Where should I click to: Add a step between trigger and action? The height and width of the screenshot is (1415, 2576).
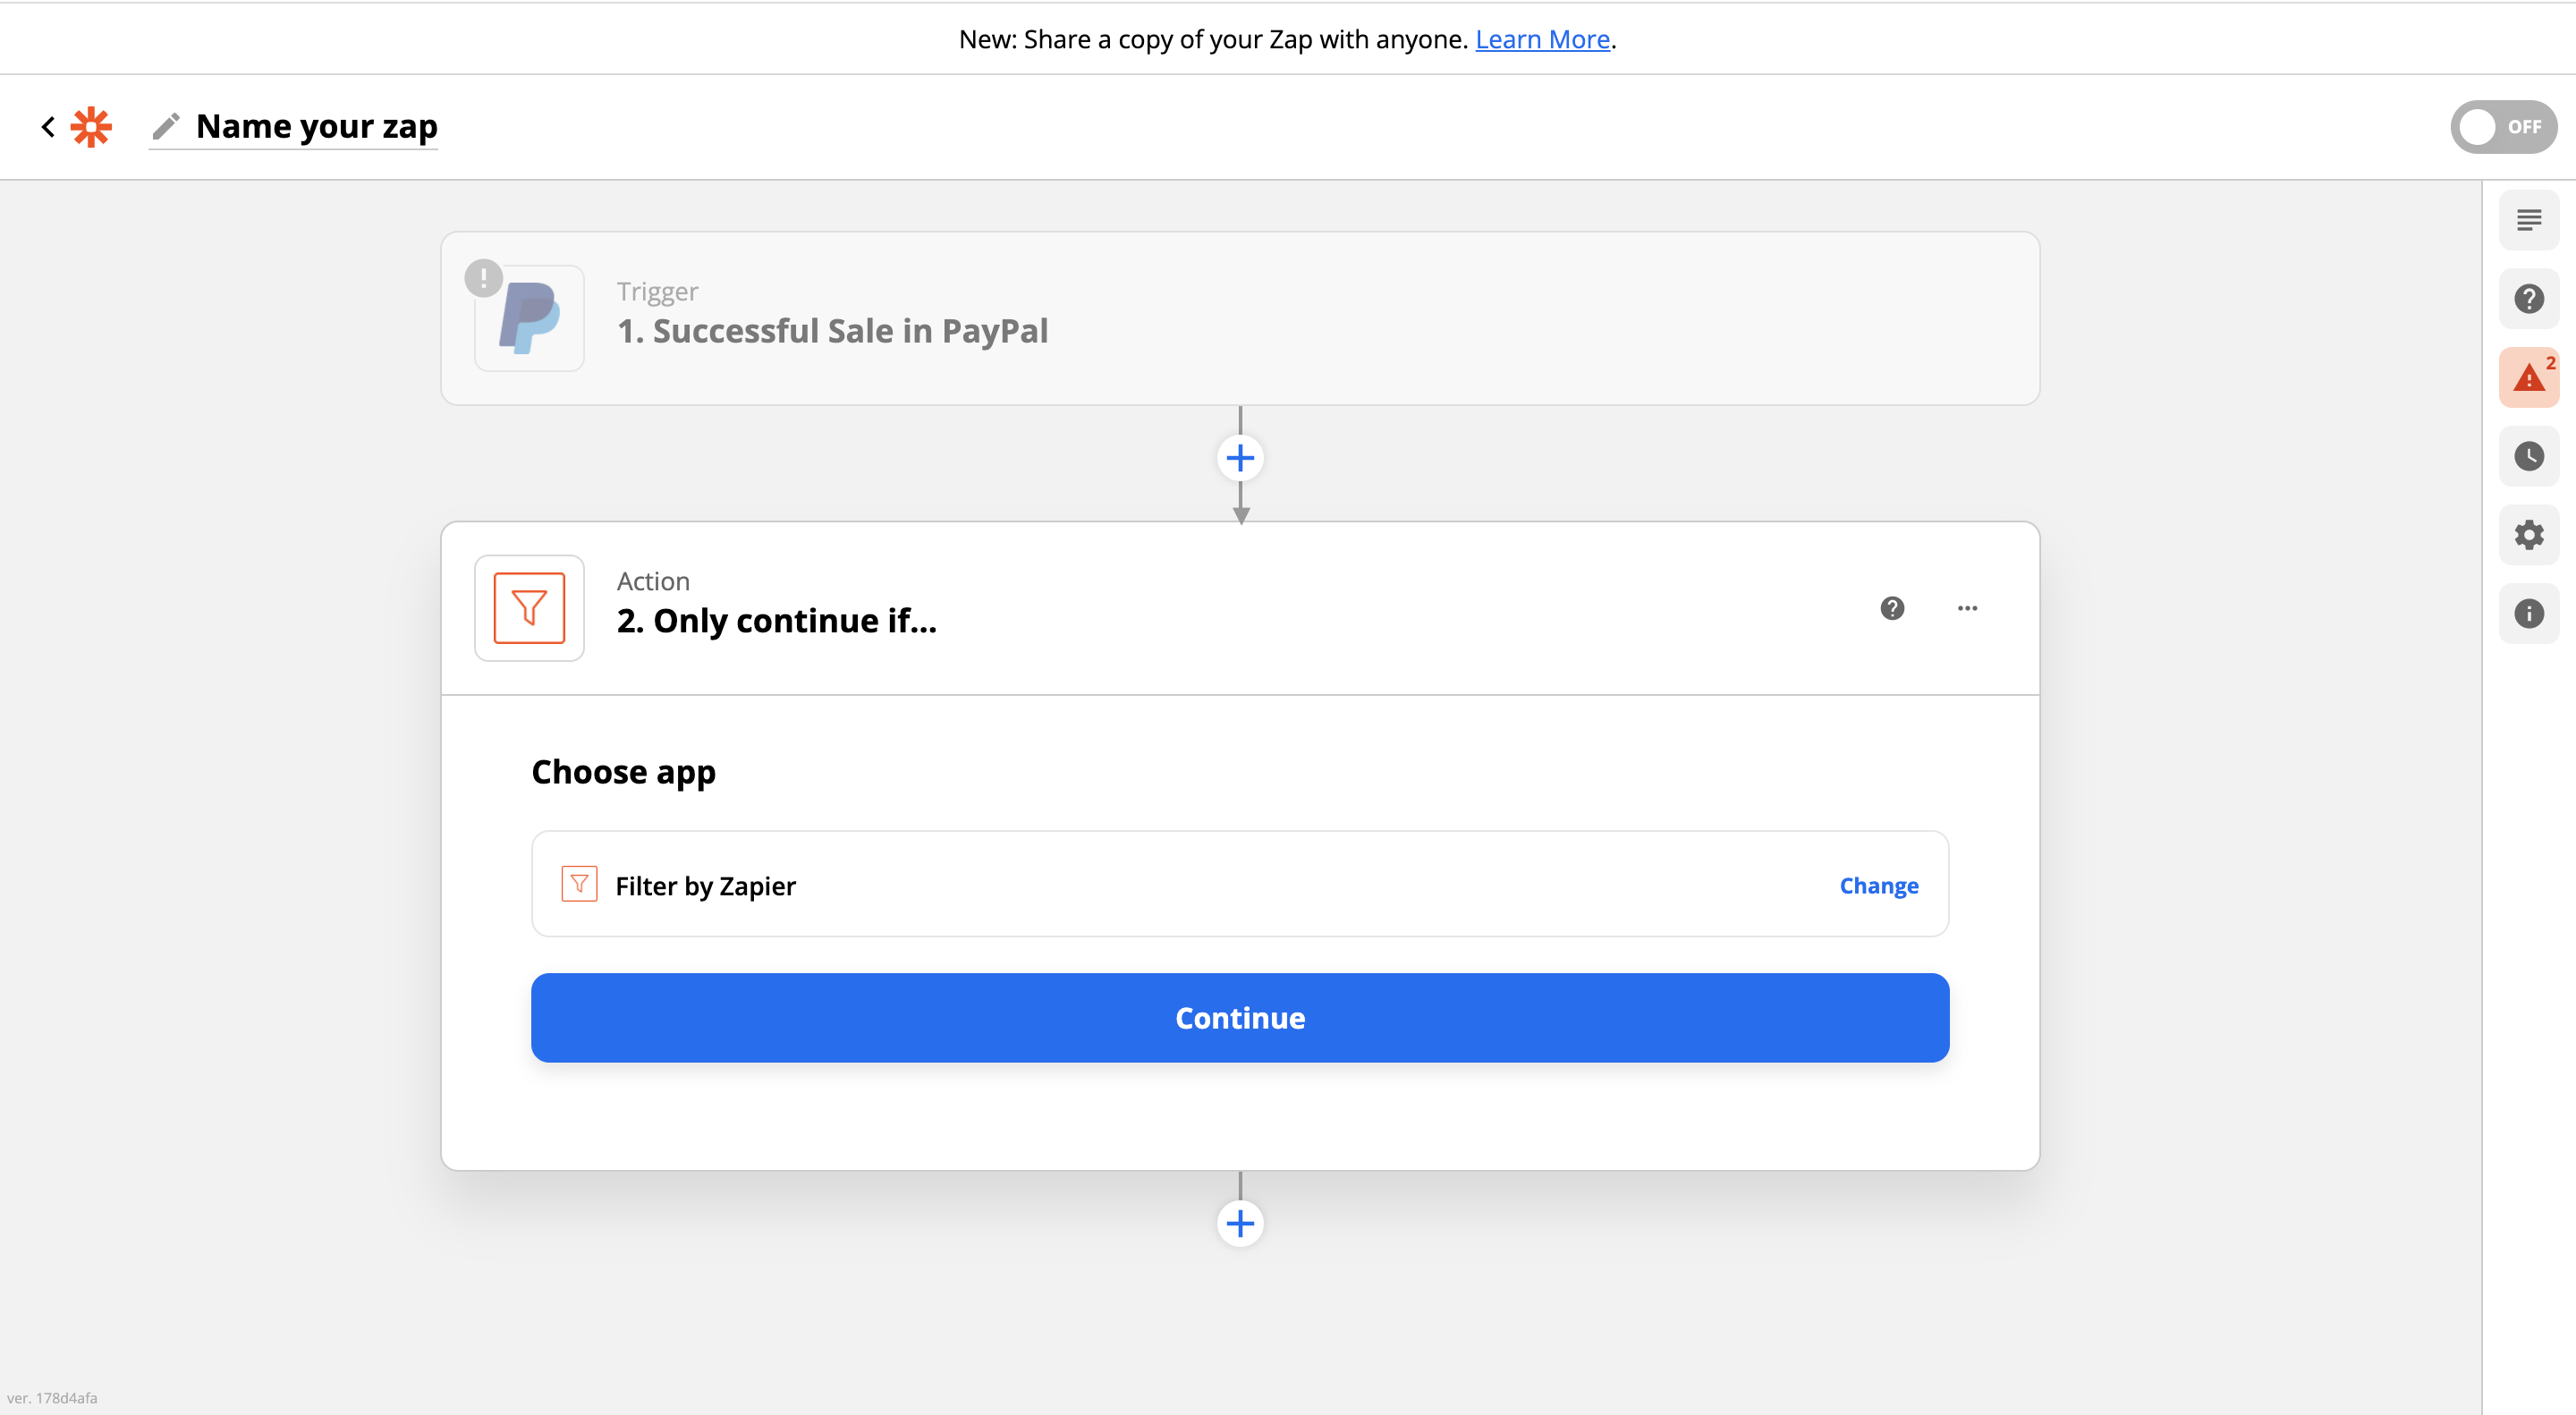(1240, 459)
